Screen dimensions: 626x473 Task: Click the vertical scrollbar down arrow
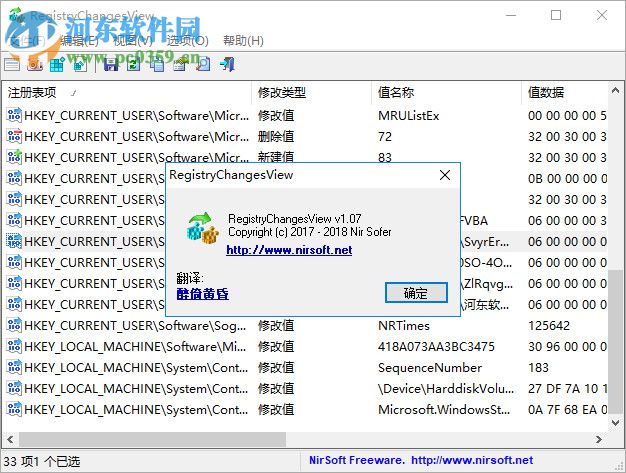coord(615,422)
